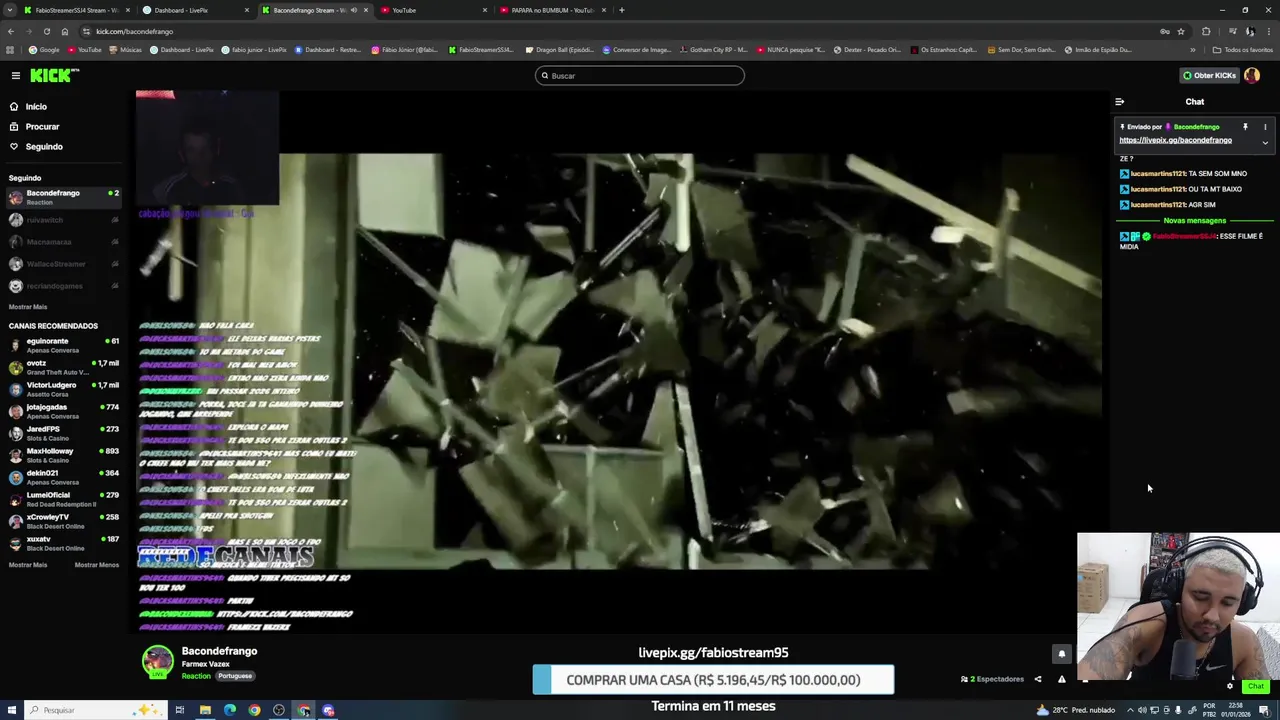Open recommended channel eguinorante
Image resolution: width=1280 pixels, height=720 pixels.
[62, 345]
